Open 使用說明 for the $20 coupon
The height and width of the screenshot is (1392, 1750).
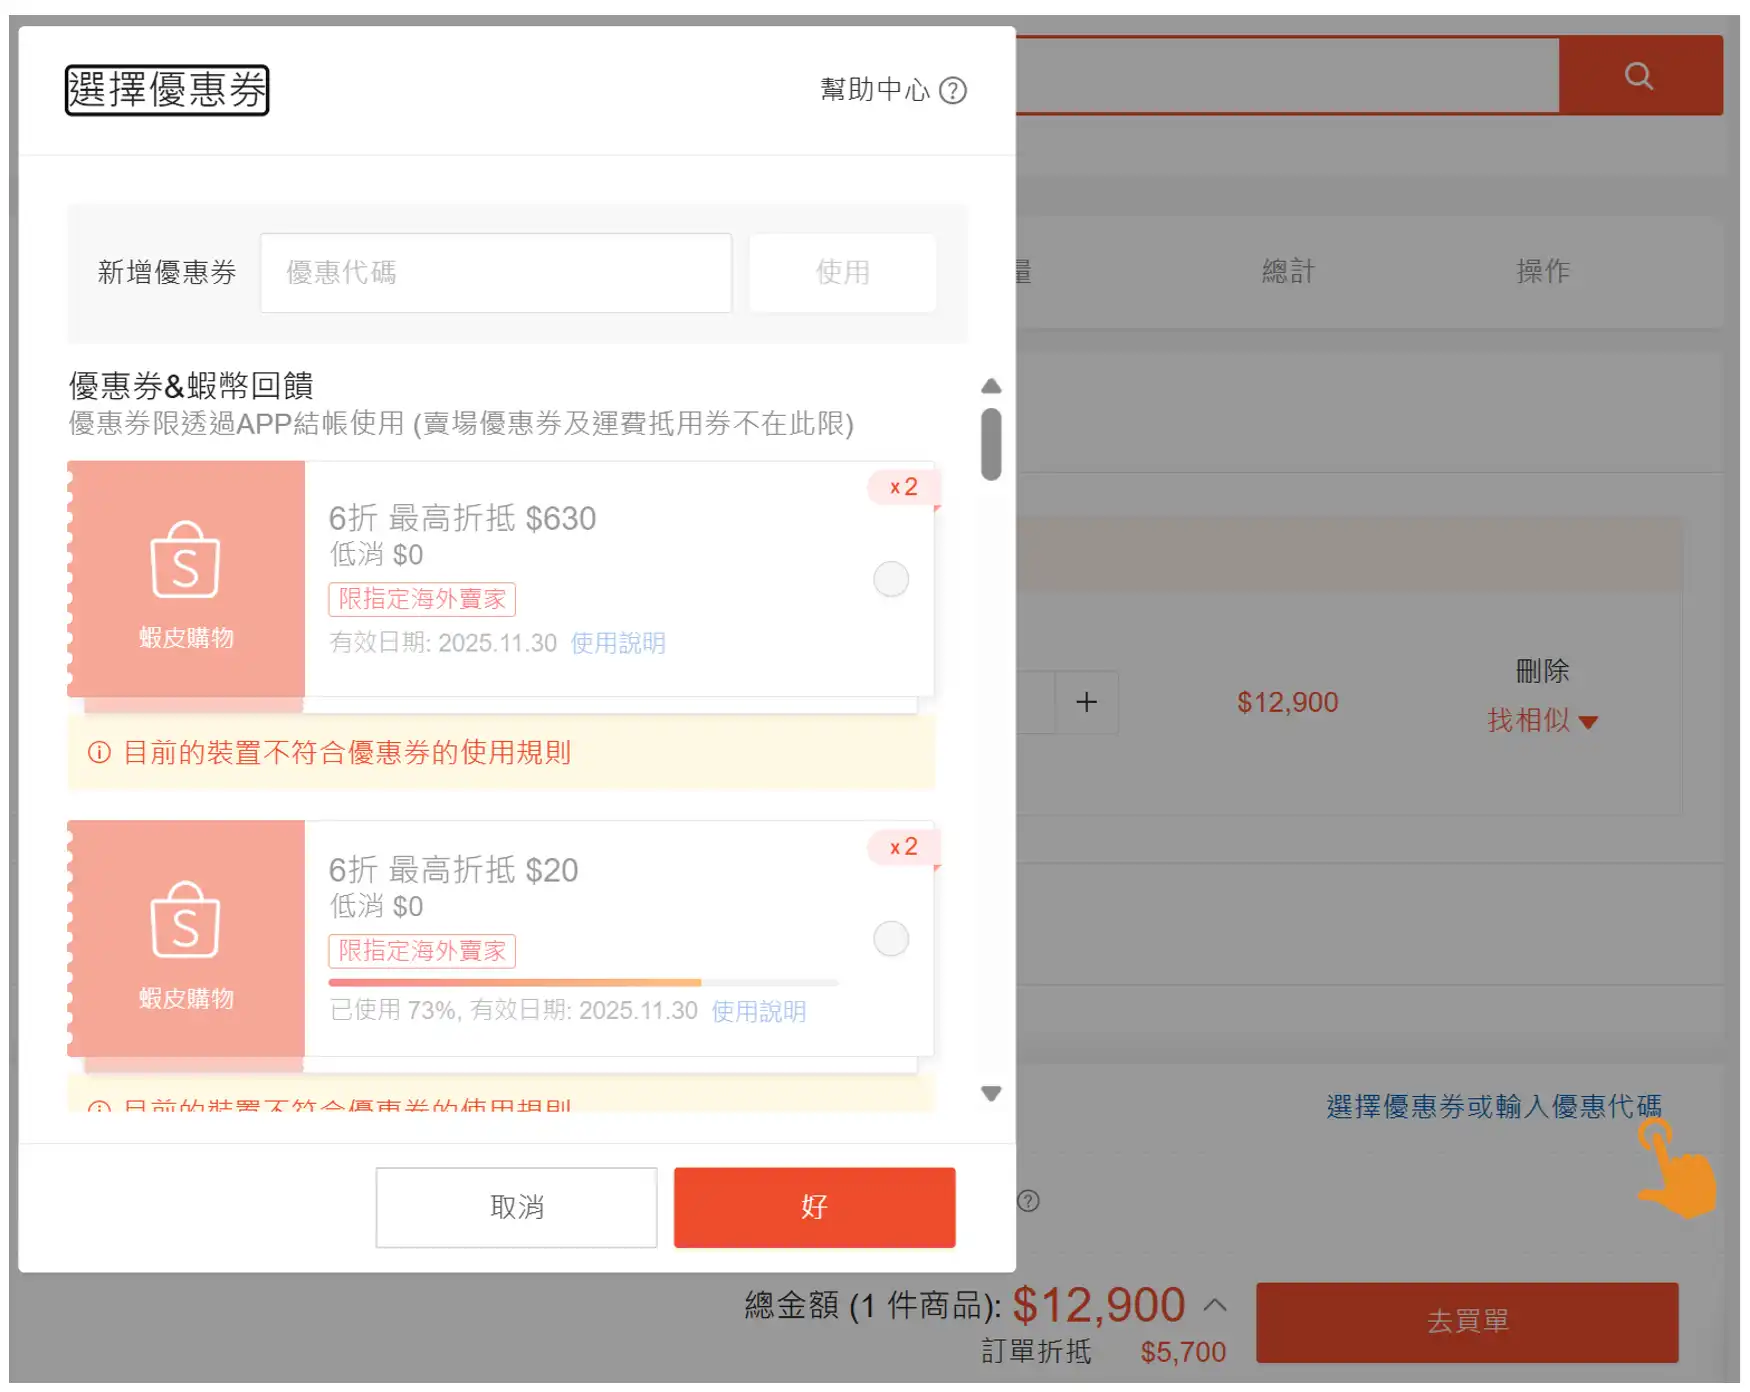(759, 1011)
